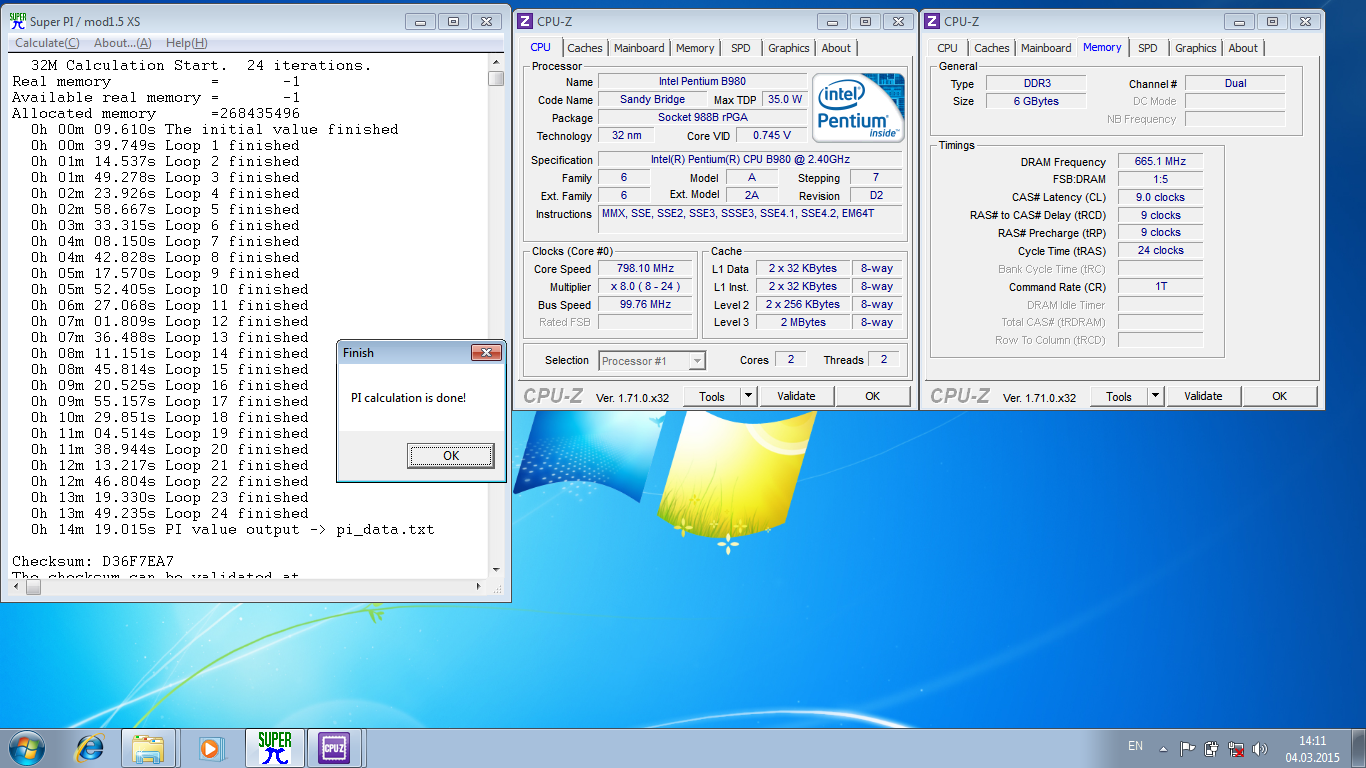Open SPD tab in Memory window

(x=1148, y=48)
